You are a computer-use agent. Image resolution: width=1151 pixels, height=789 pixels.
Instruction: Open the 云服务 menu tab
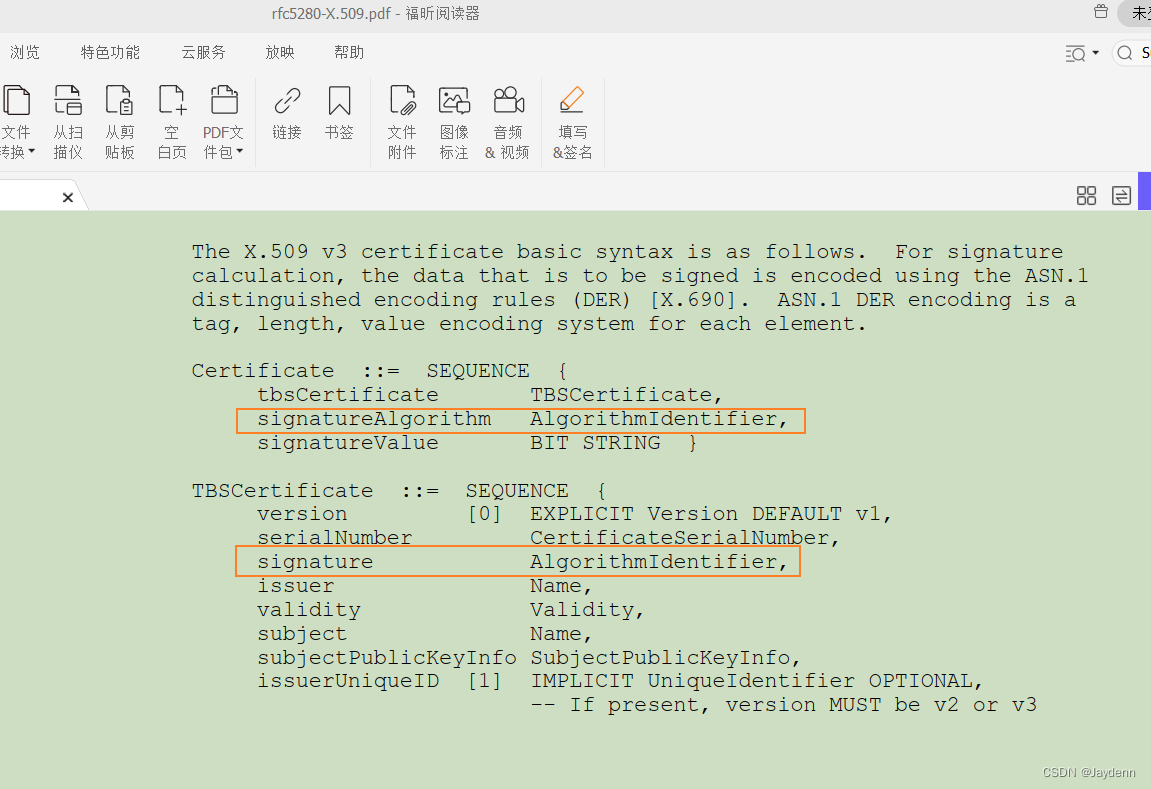pyautogui.click(x=203, y=53)
